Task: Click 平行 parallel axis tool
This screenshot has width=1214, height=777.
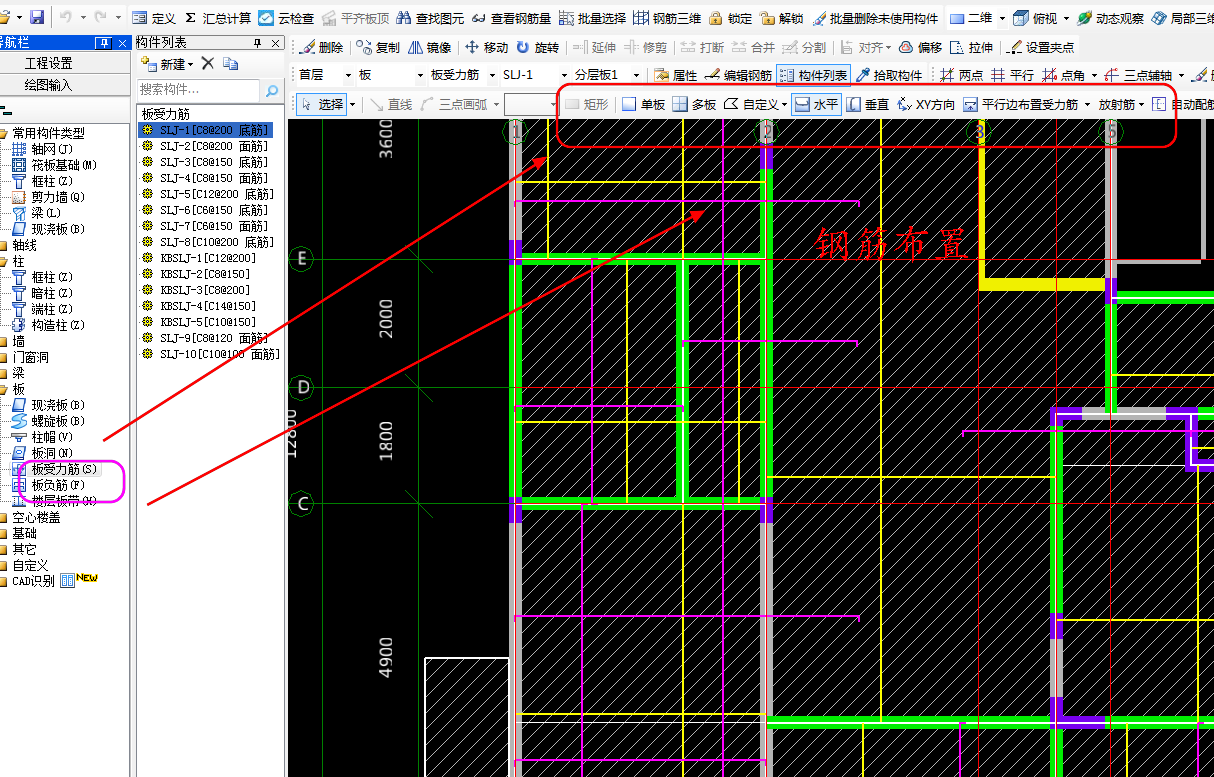Action: tap(1012, 75)
